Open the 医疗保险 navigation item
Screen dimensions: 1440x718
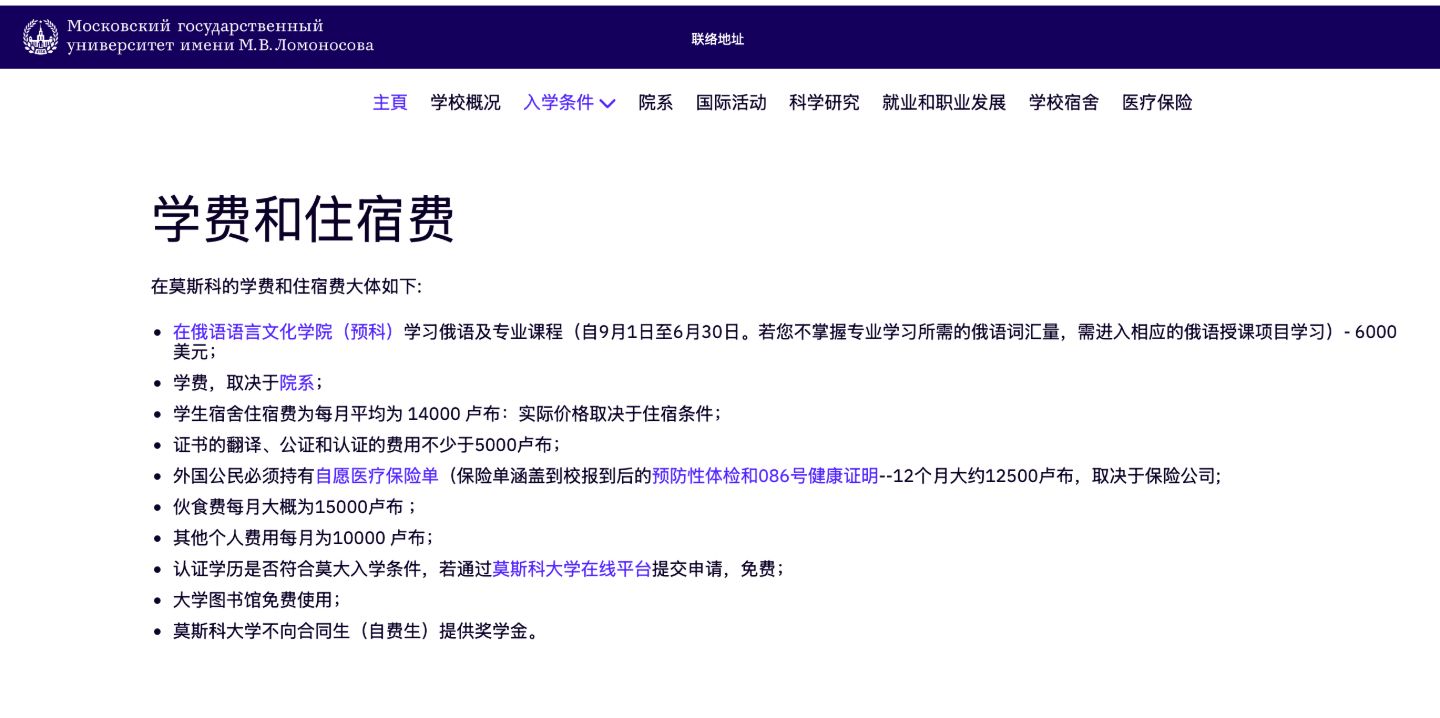[x=1156, y=102]
